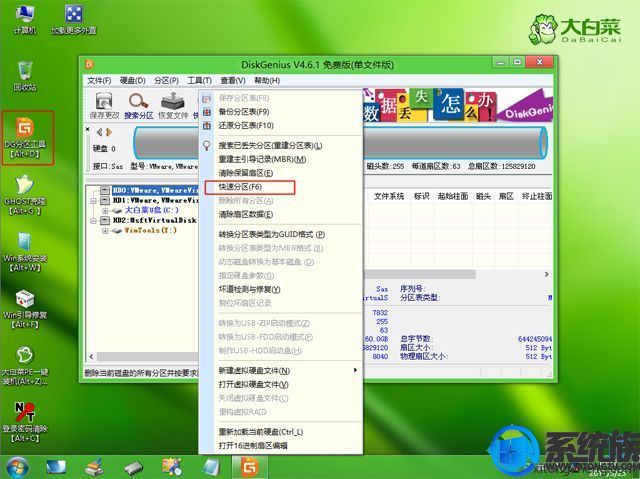Open the 帮助(H) menu
This screenshot has height=479, width=640.
[x=267, y=80]
